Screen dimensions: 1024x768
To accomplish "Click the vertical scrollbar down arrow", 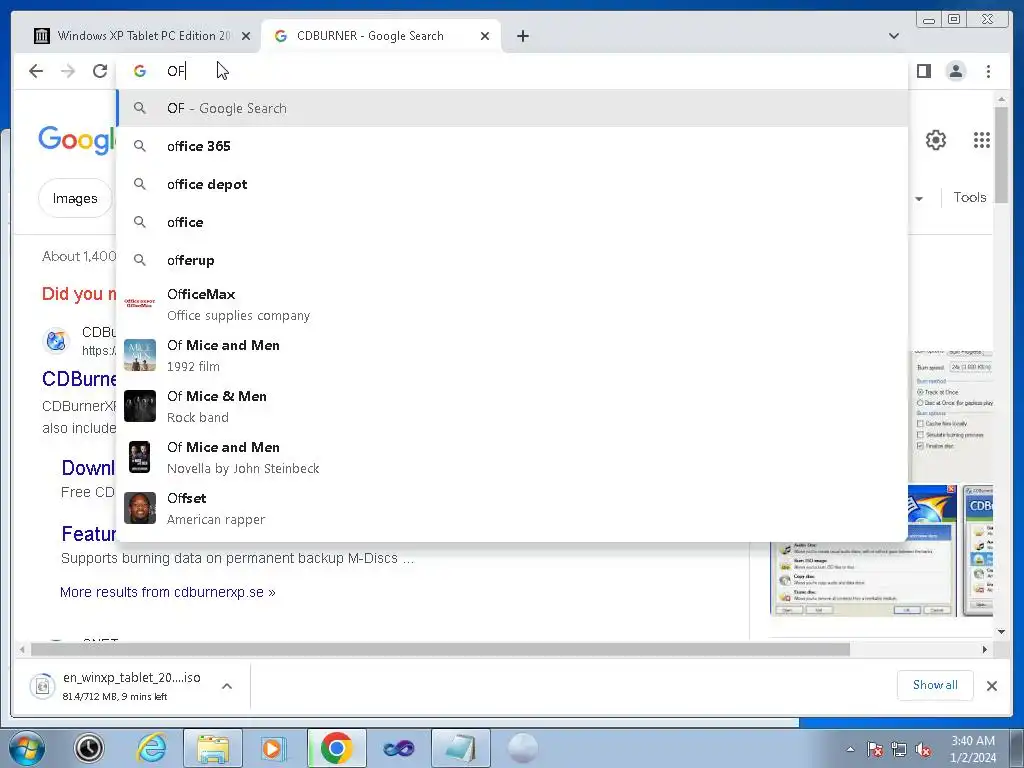I will [x=1001, y=632].
